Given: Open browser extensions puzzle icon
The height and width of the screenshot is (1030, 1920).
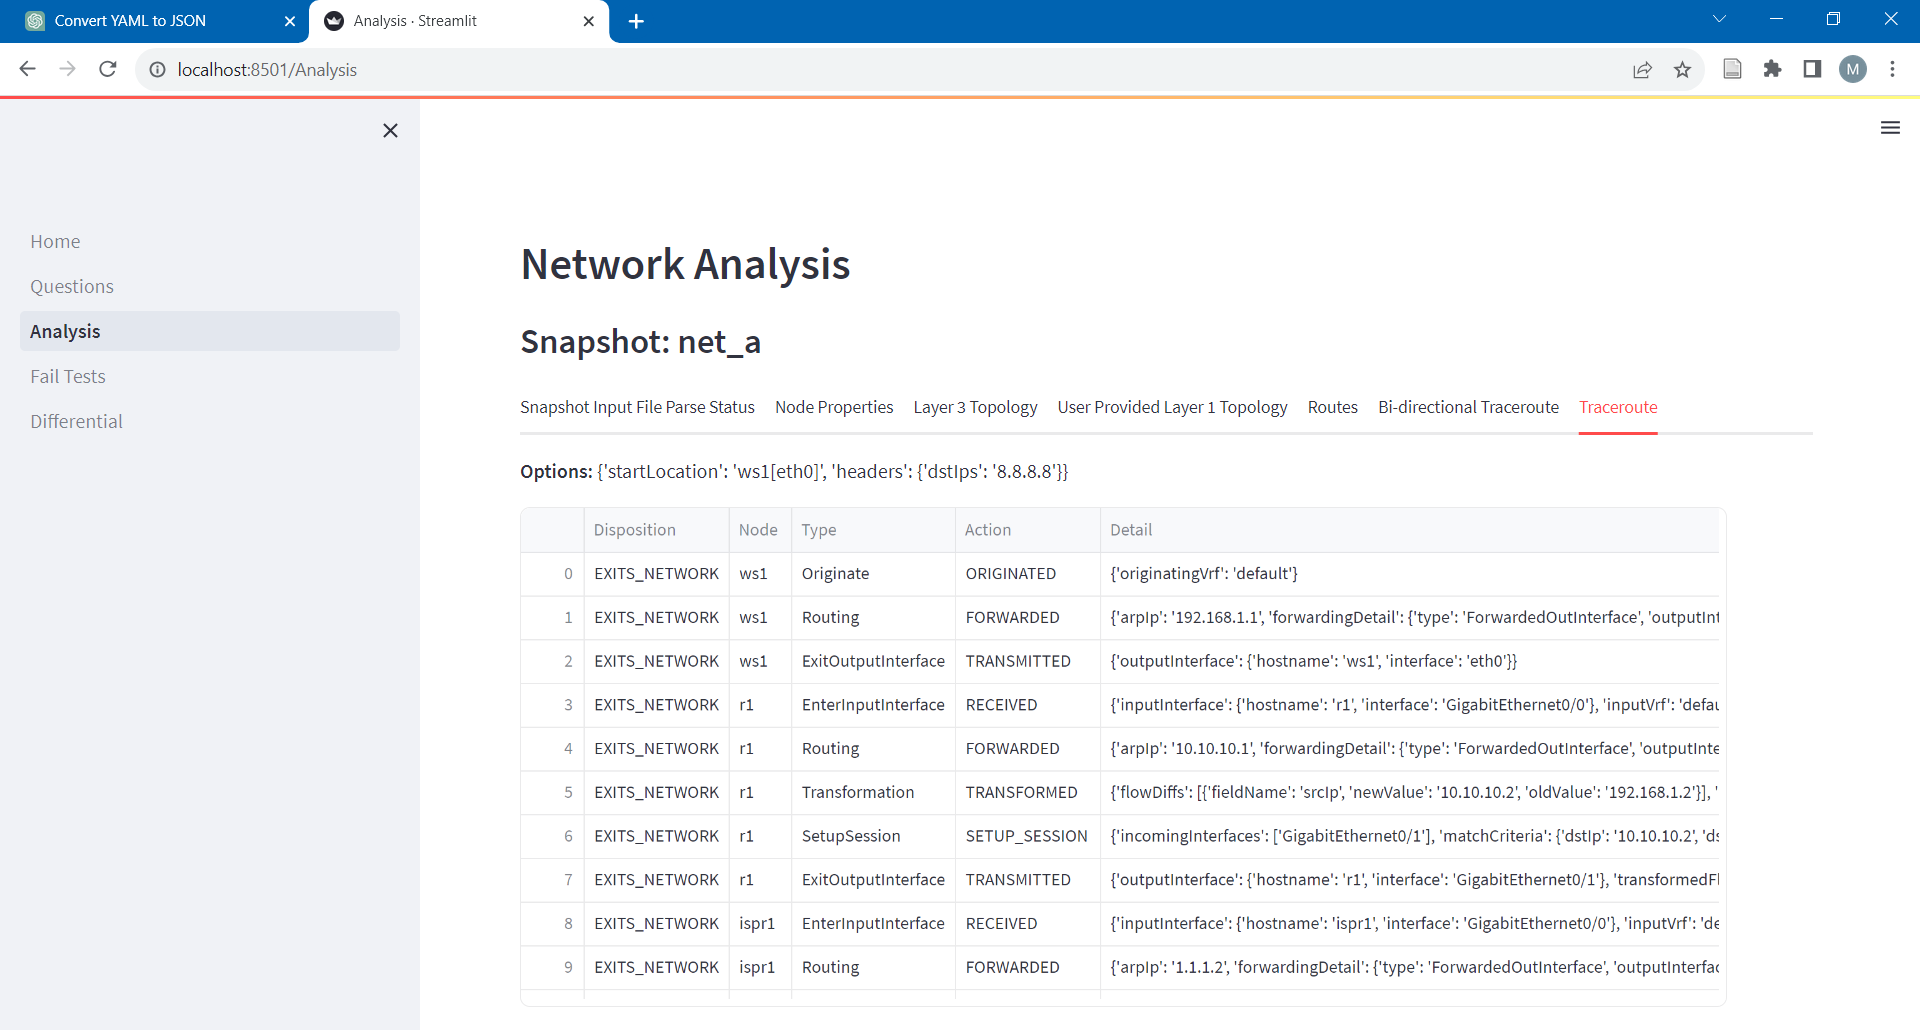Looking at the screenshot, I should tap(1773, 69).
